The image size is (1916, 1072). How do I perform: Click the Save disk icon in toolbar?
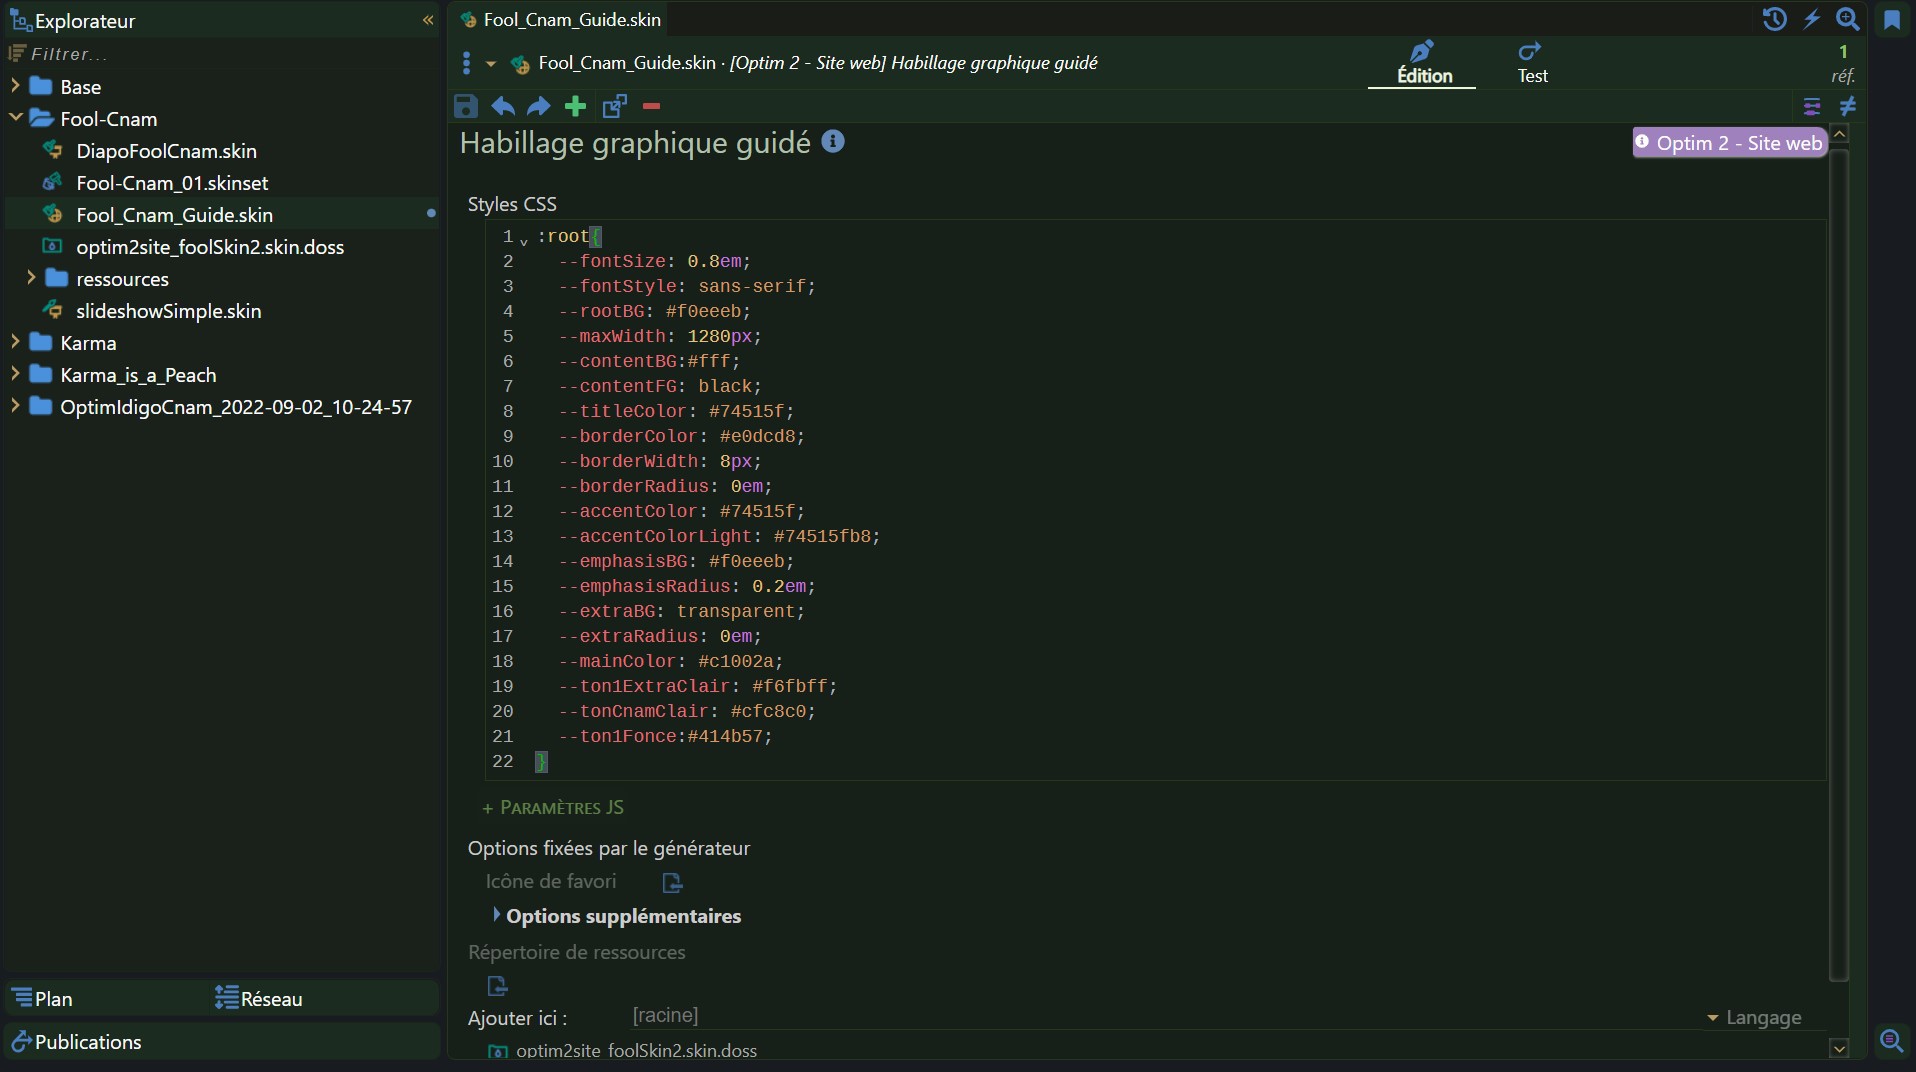click(465, 106)
